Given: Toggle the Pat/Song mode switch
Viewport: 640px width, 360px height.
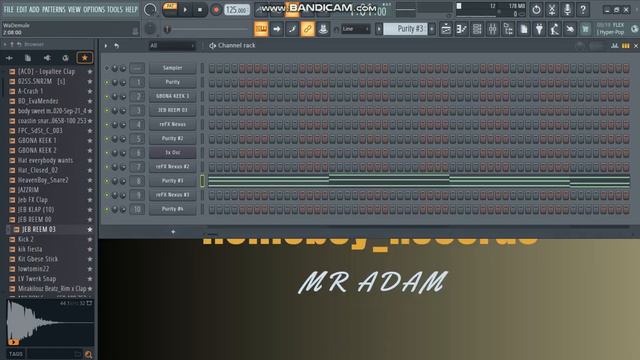Looking at the screenshot, I should pos(170,9).
